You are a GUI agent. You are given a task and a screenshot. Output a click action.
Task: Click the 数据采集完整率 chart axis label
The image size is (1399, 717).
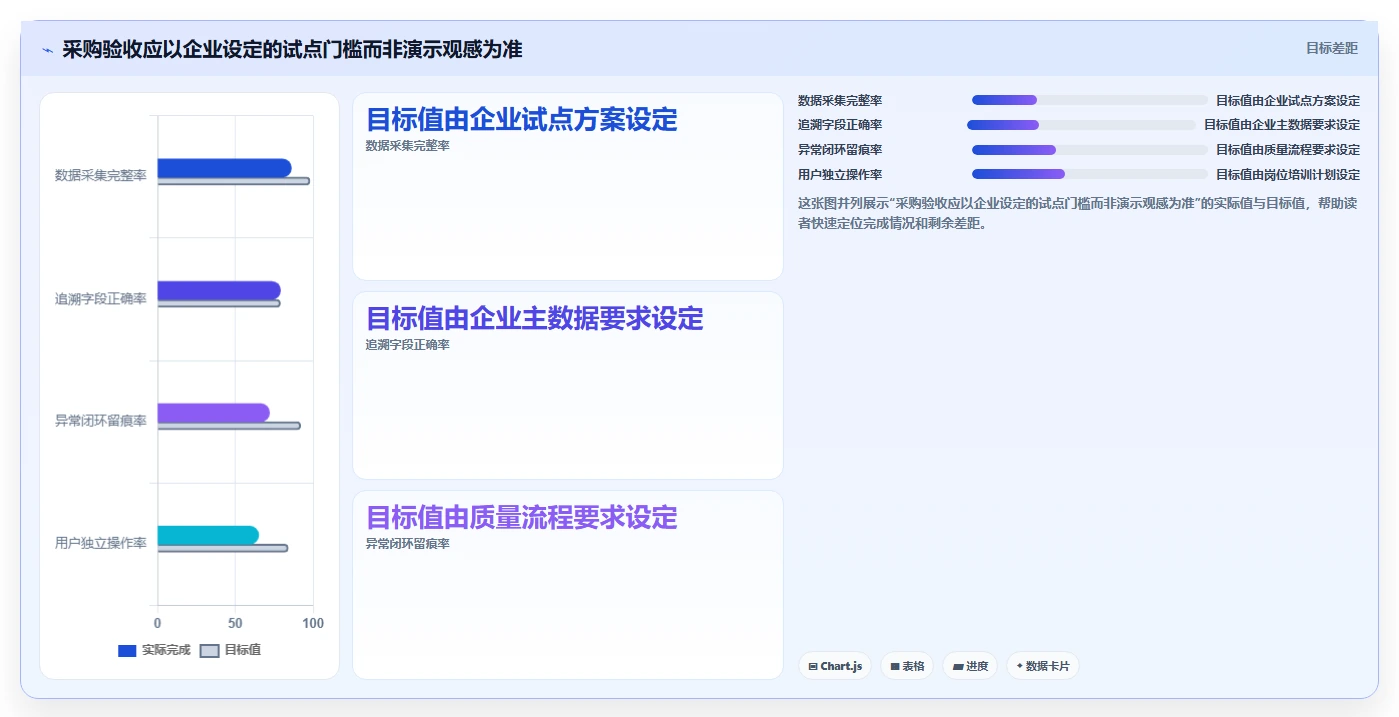click(101, 175)
